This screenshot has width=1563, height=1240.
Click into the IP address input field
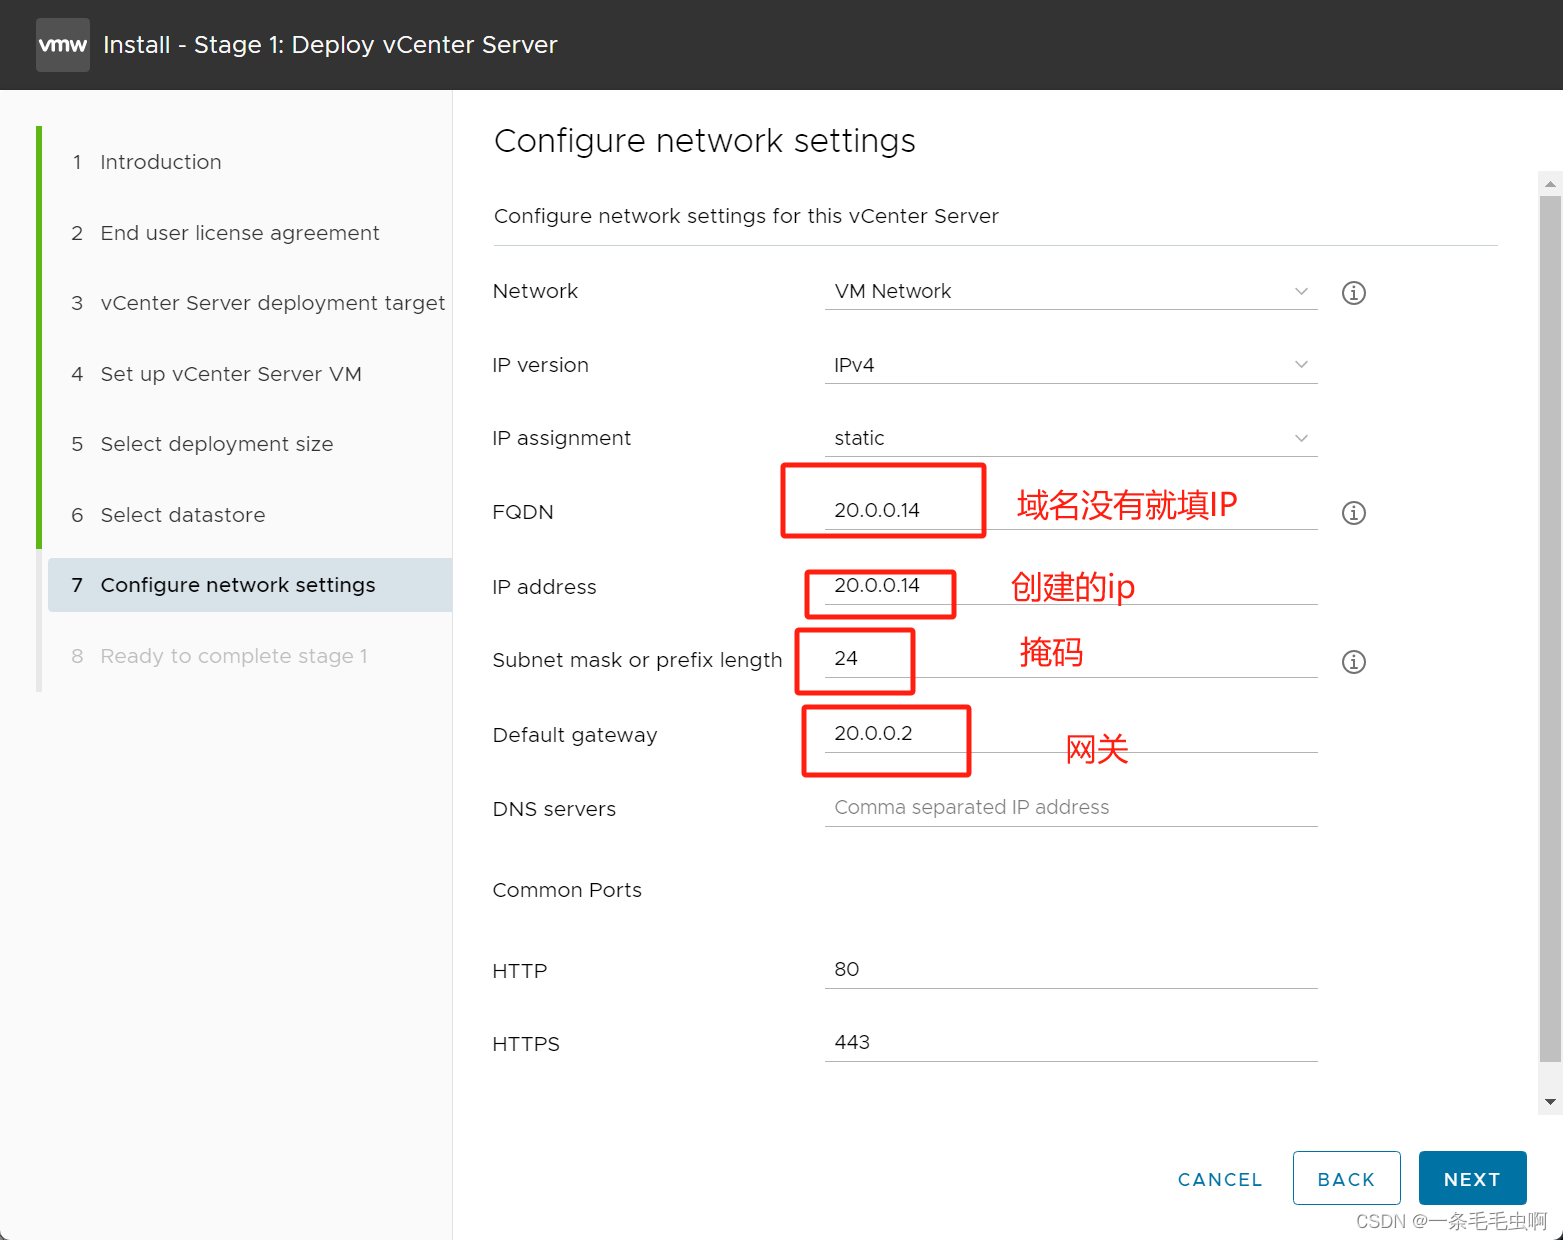[1071, 586]
